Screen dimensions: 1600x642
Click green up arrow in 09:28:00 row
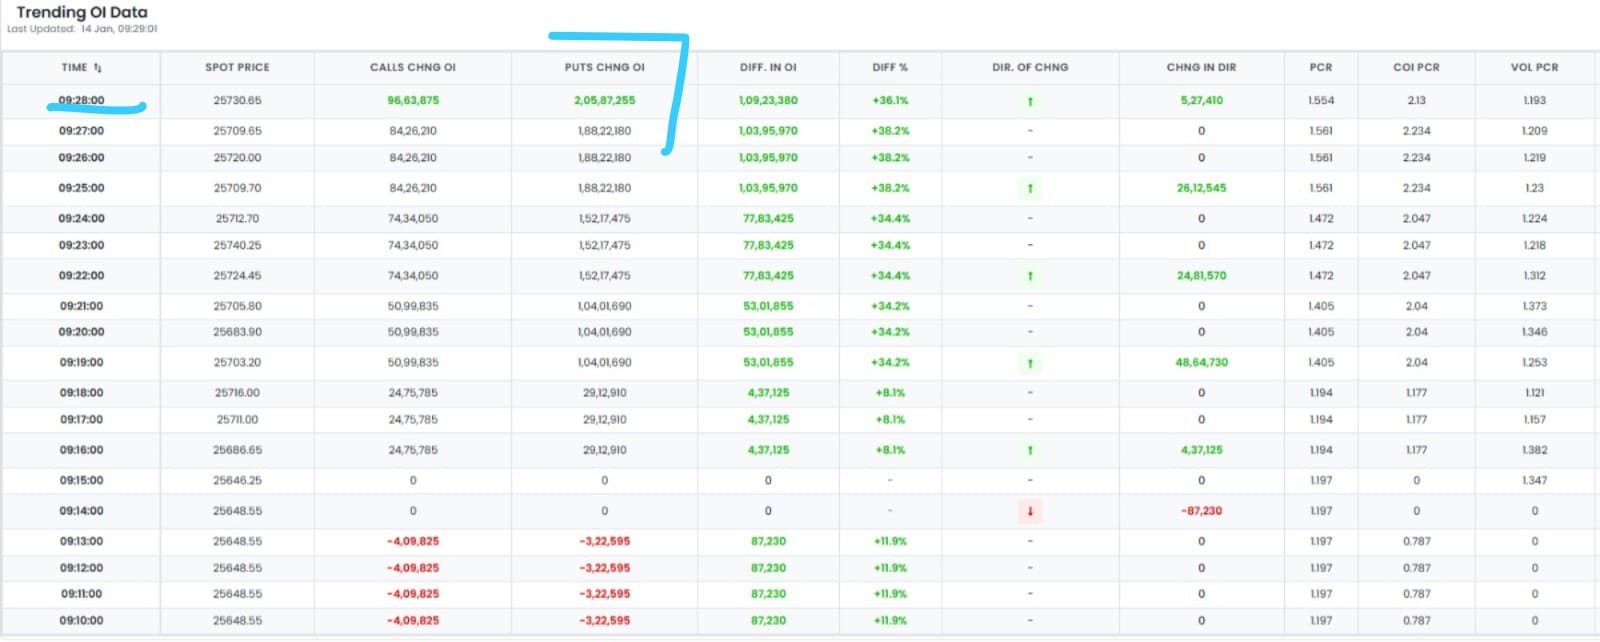coord(1030,101)
